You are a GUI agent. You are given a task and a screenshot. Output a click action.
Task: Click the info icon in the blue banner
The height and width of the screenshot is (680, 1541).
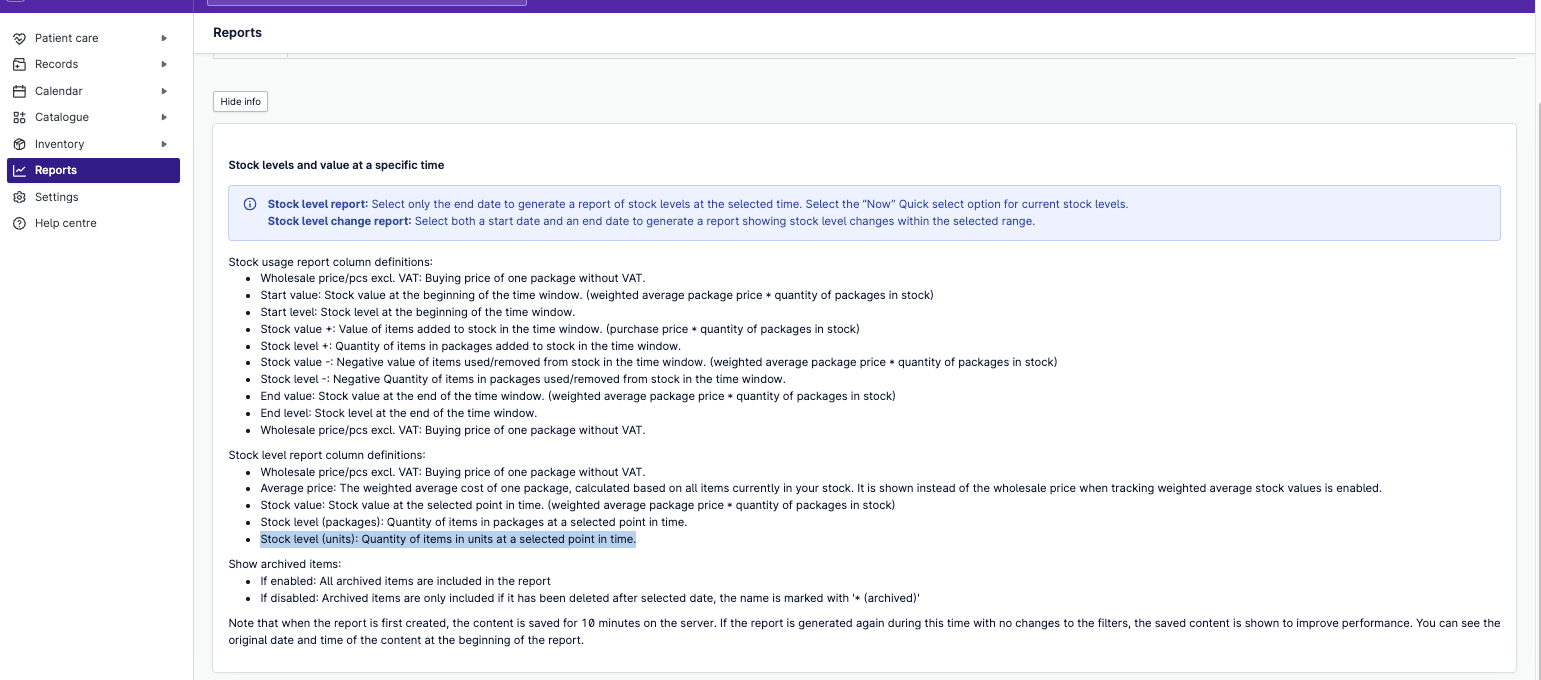(x=250, y=204)
